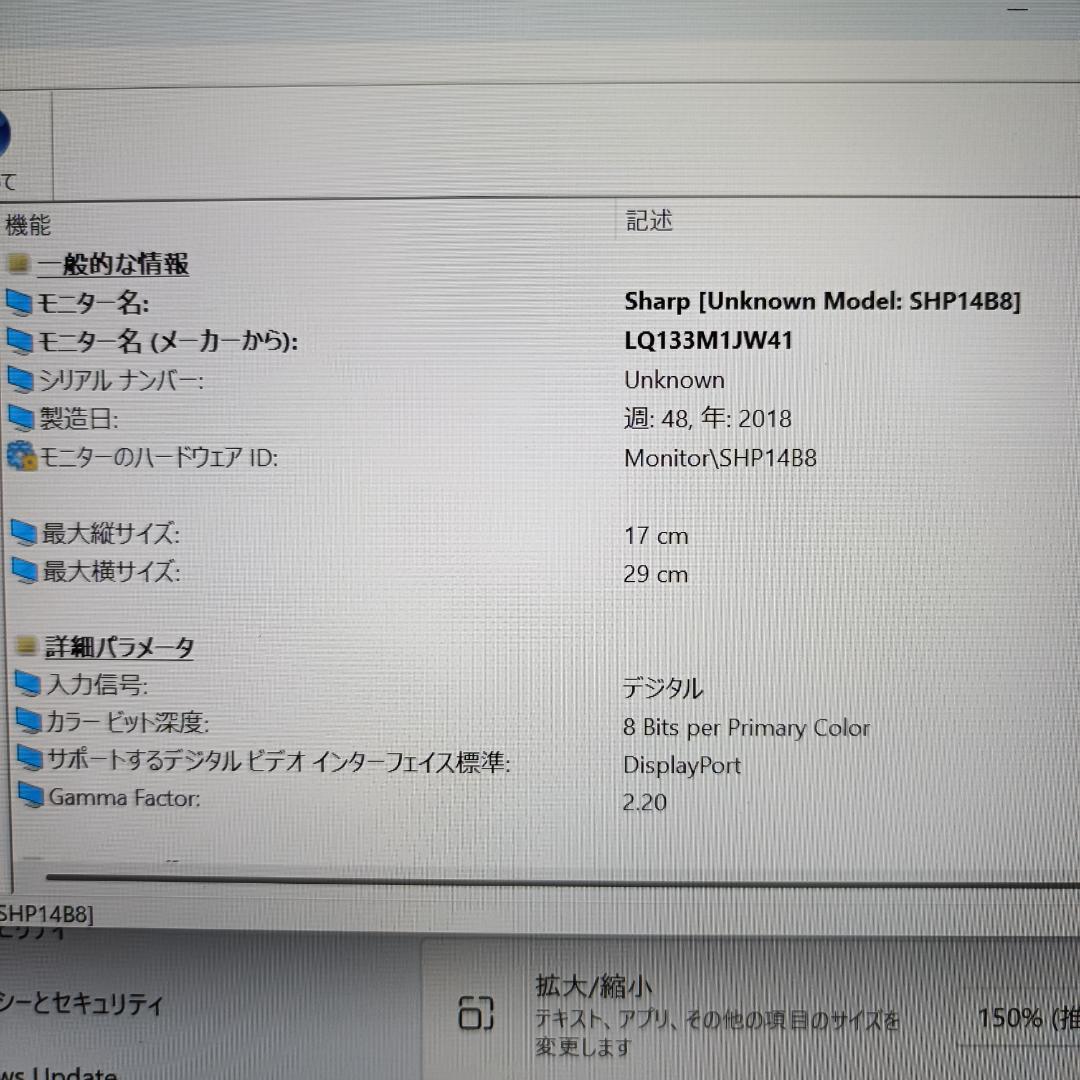Click the 週: 48, 年: 2018 value
Image resolution: width=1080 pixels, height=1080 pixels.
[x=707, y=418]
